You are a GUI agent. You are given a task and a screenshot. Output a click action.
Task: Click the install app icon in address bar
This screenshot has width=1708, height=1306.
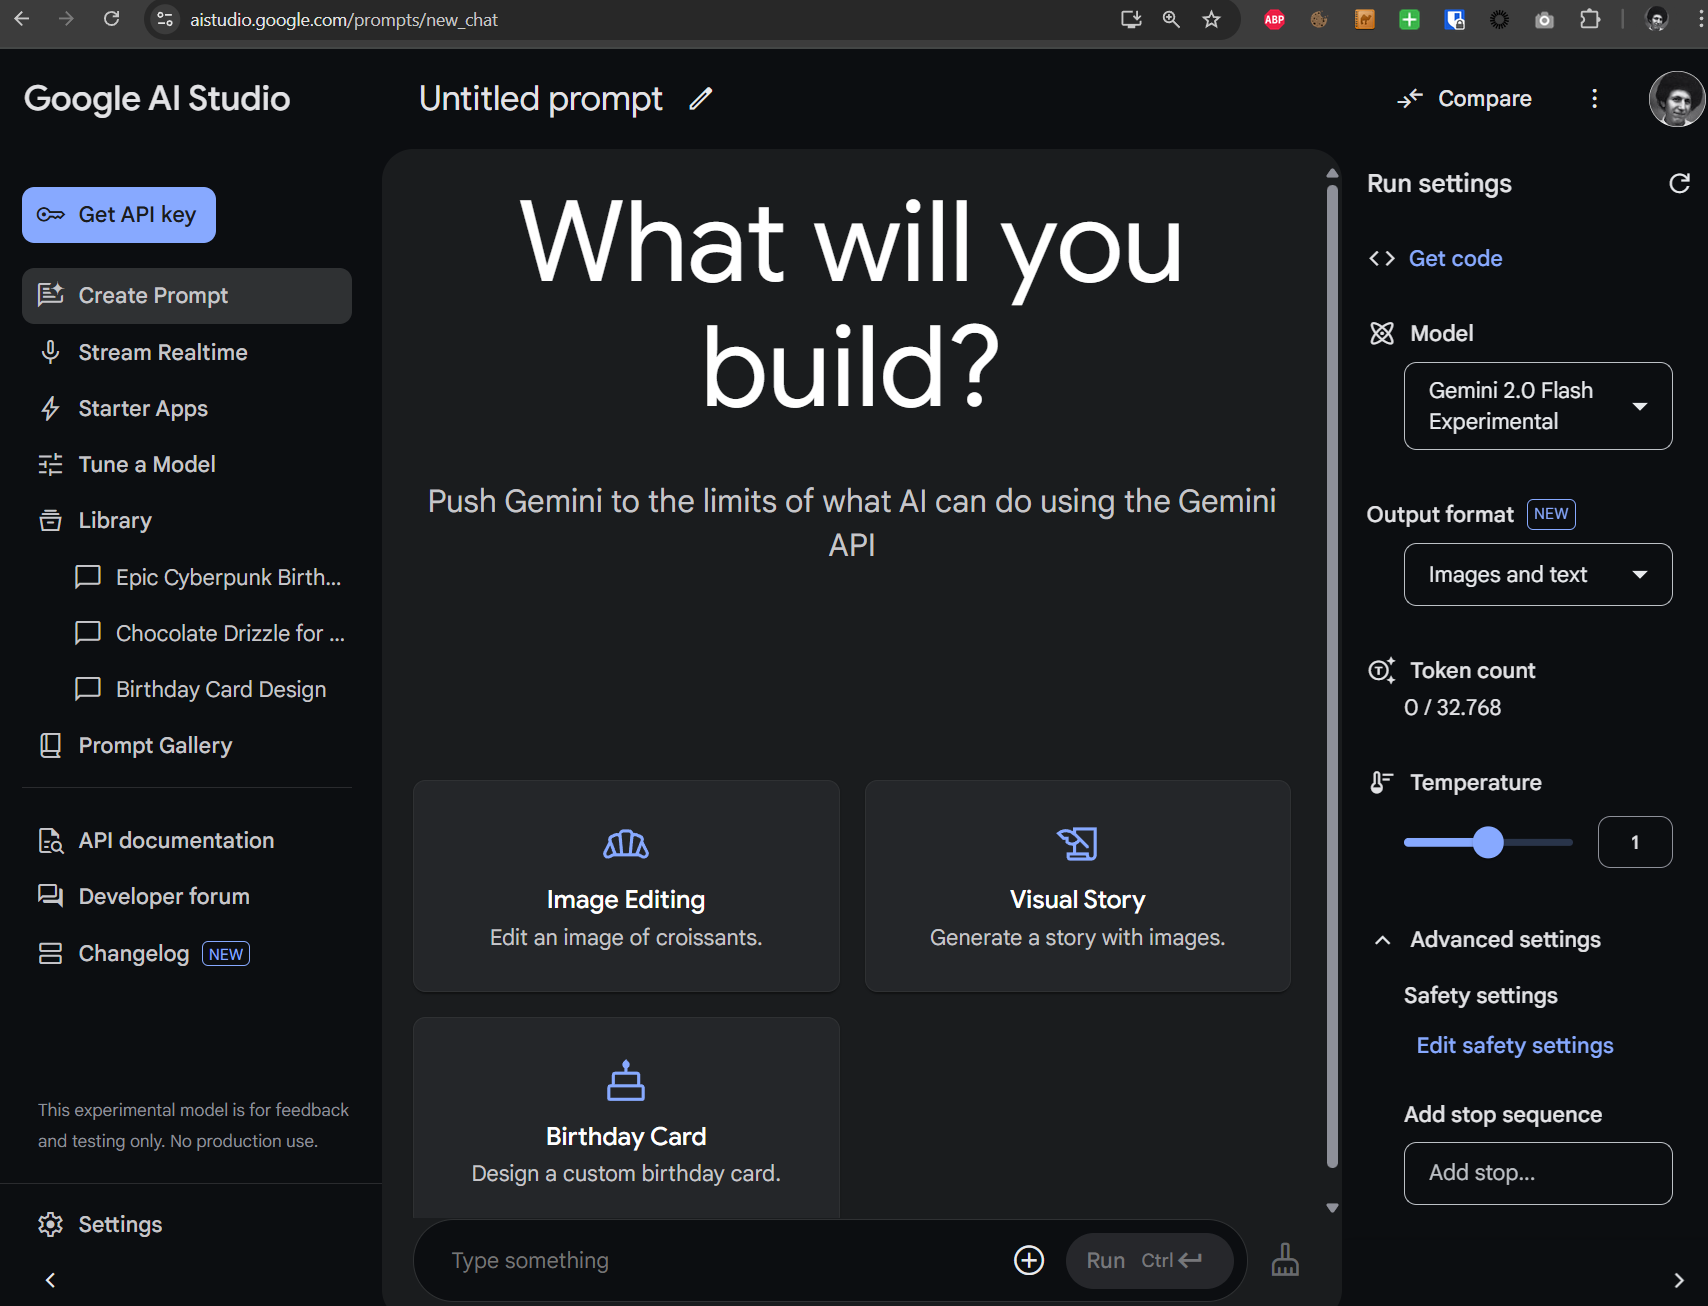point(1131,19)
